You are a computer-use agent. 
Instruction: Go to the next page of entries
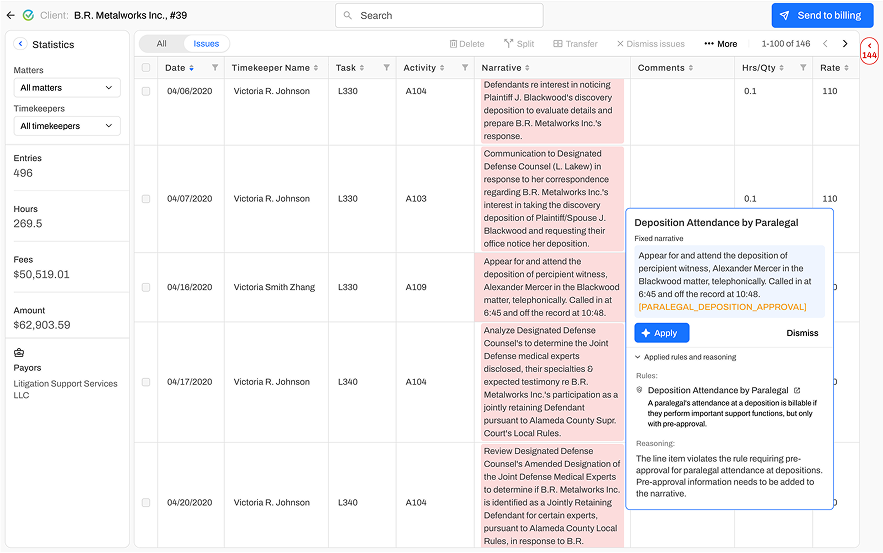click(845, 44)
